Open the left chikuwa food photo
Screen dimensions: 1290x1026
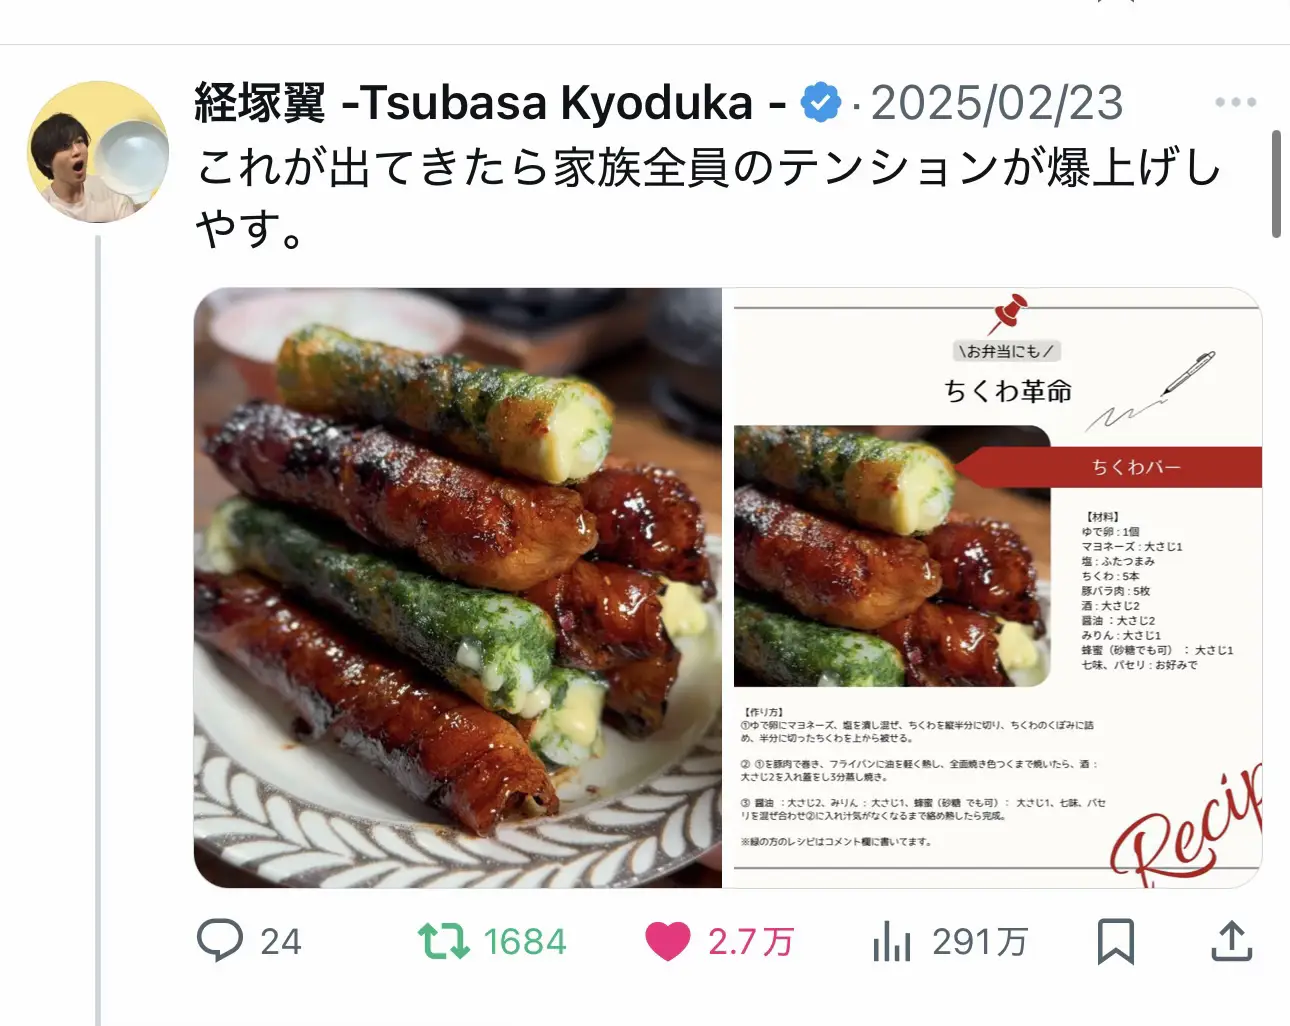[458, 587]
